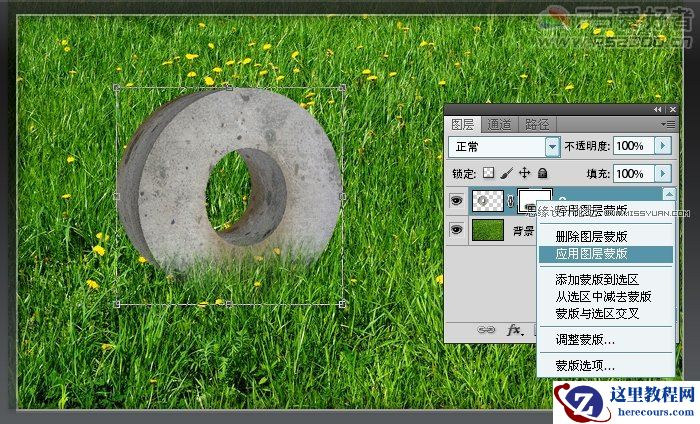The height and width of the screenshot is (424, 700).
Task: Select the layer mask thumbnail
Action: [x=534, y=200]
